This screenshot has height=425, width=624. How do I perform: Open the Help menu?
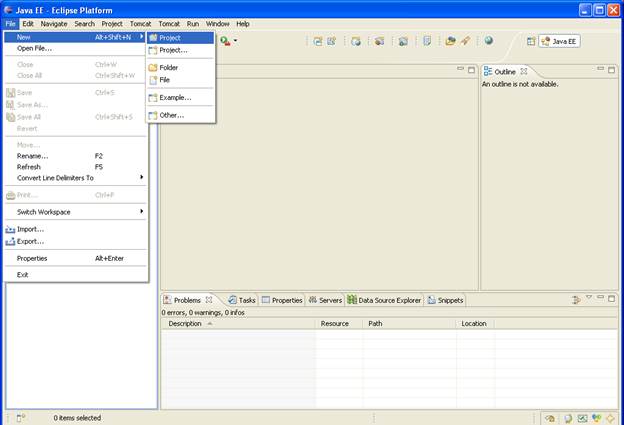point(243,24)
